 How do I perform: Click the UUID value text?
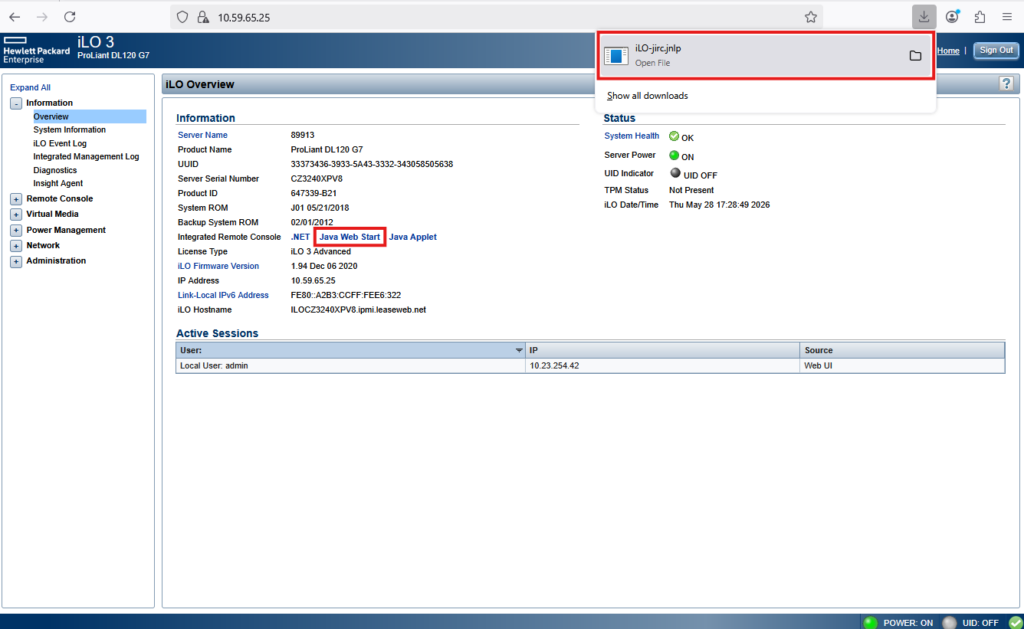(x=372, y=164)
